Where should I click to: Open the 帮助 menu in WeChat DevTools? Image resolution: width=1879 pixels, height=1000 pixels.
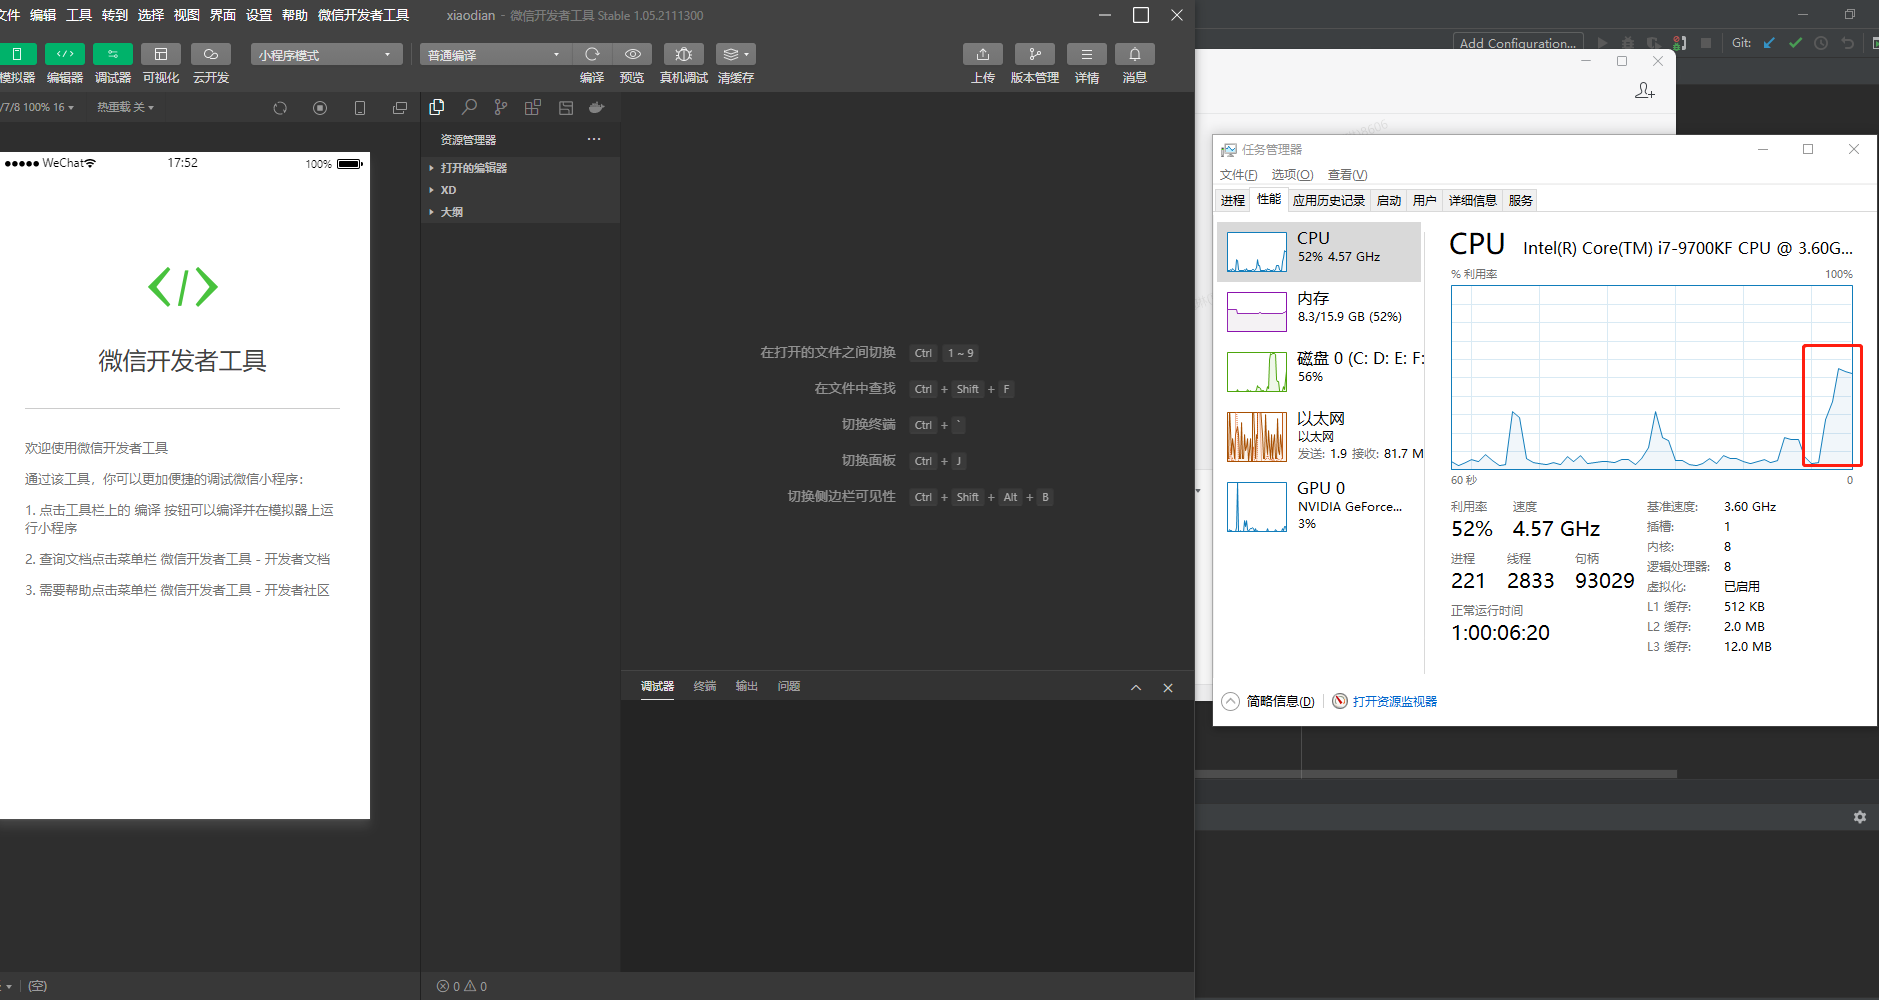click(295, 15)
